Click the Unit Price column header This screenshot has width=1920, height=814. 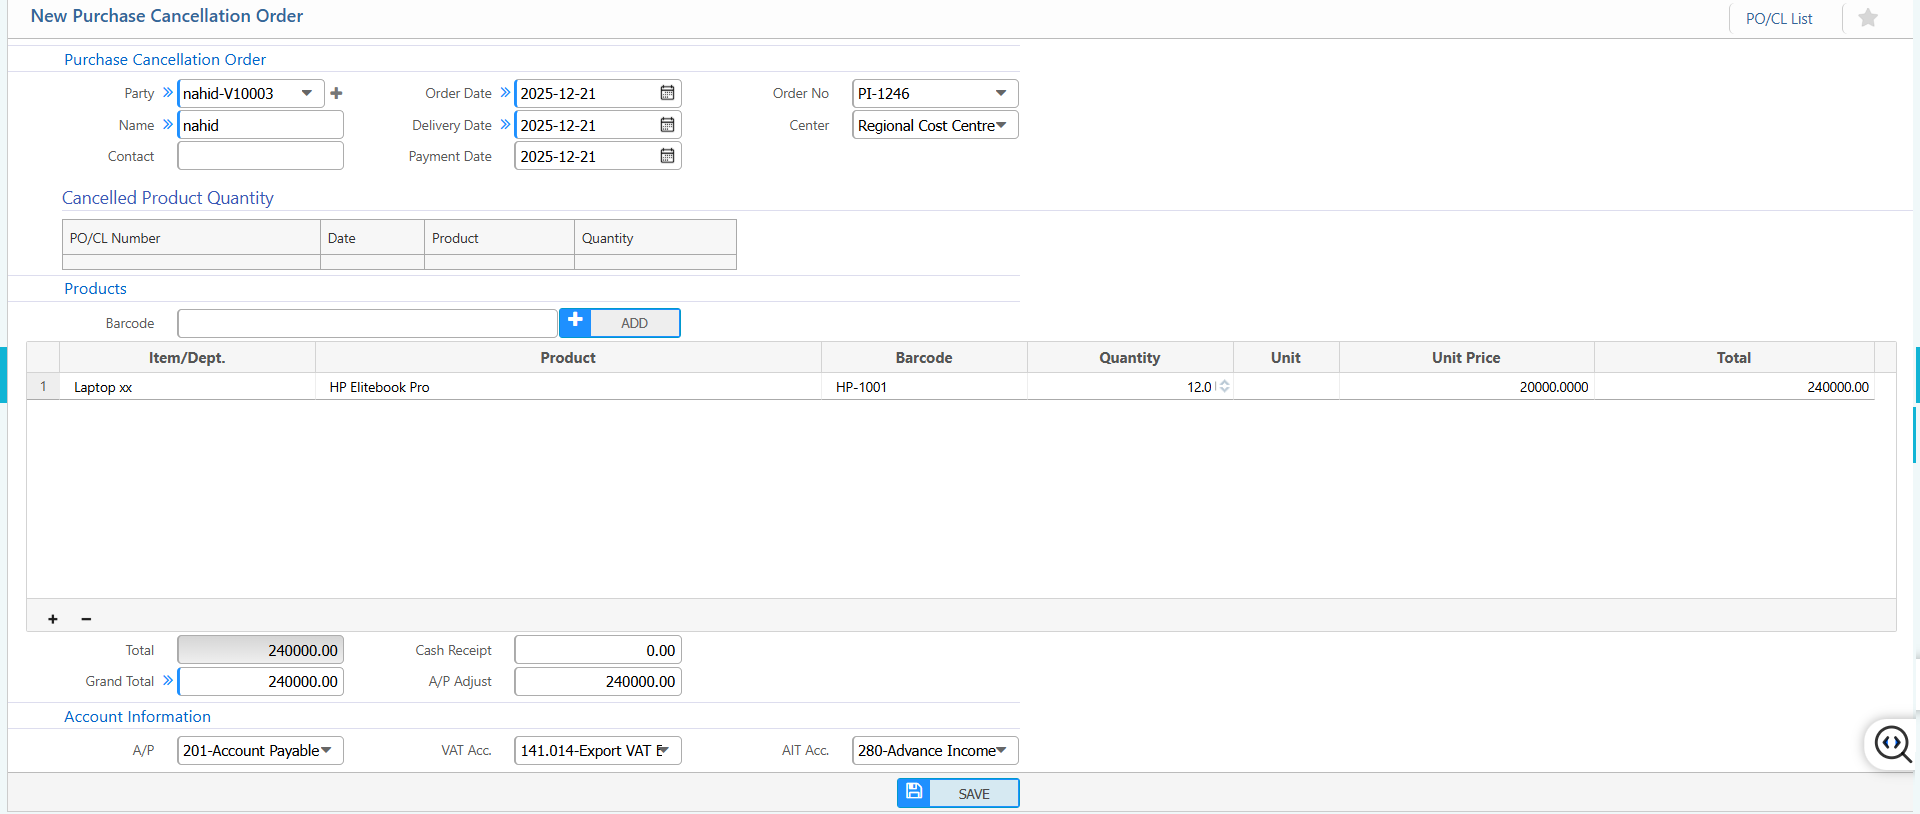pyautogui.click(x=1466, y=357)
